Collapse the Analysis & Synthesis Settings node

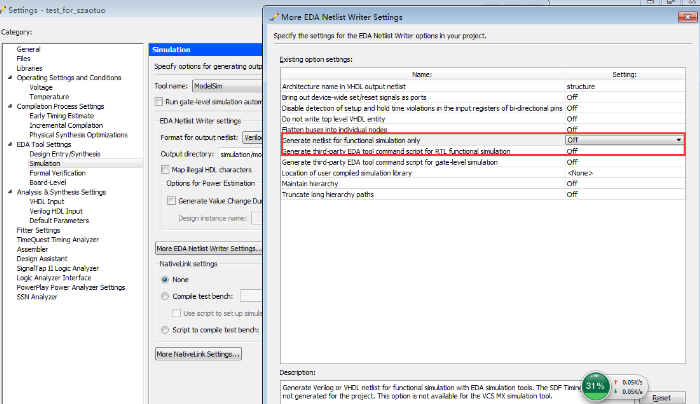pyautogui.click(x=10, y=192)
